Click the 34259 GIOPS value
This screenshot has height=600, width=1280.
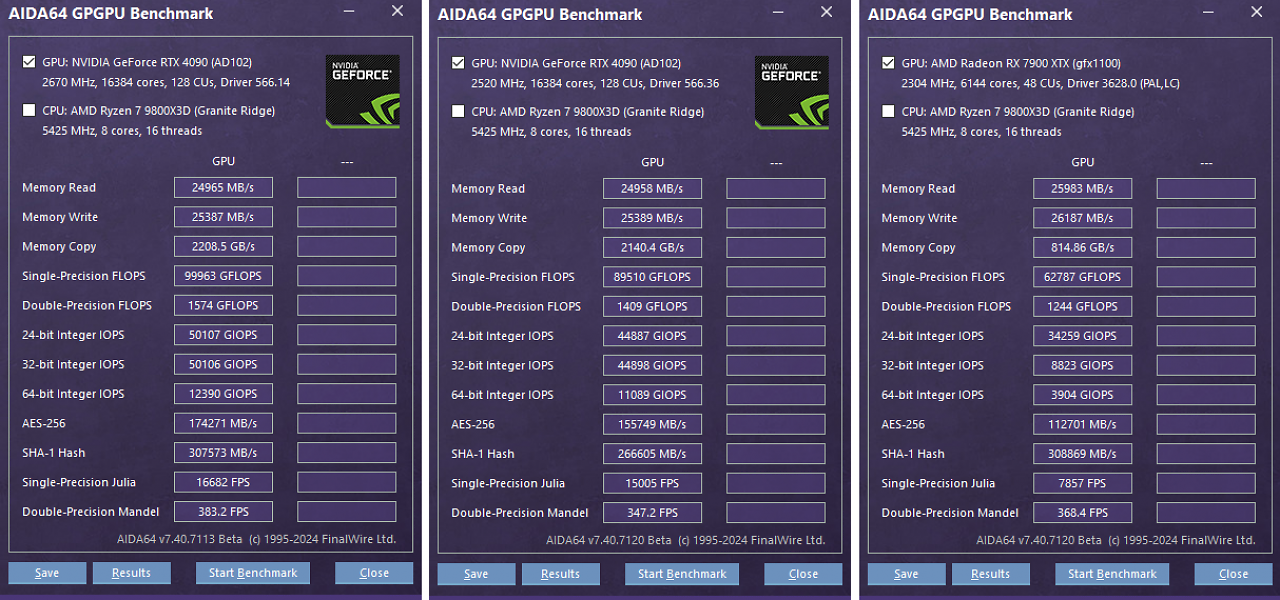(1082, 335)
